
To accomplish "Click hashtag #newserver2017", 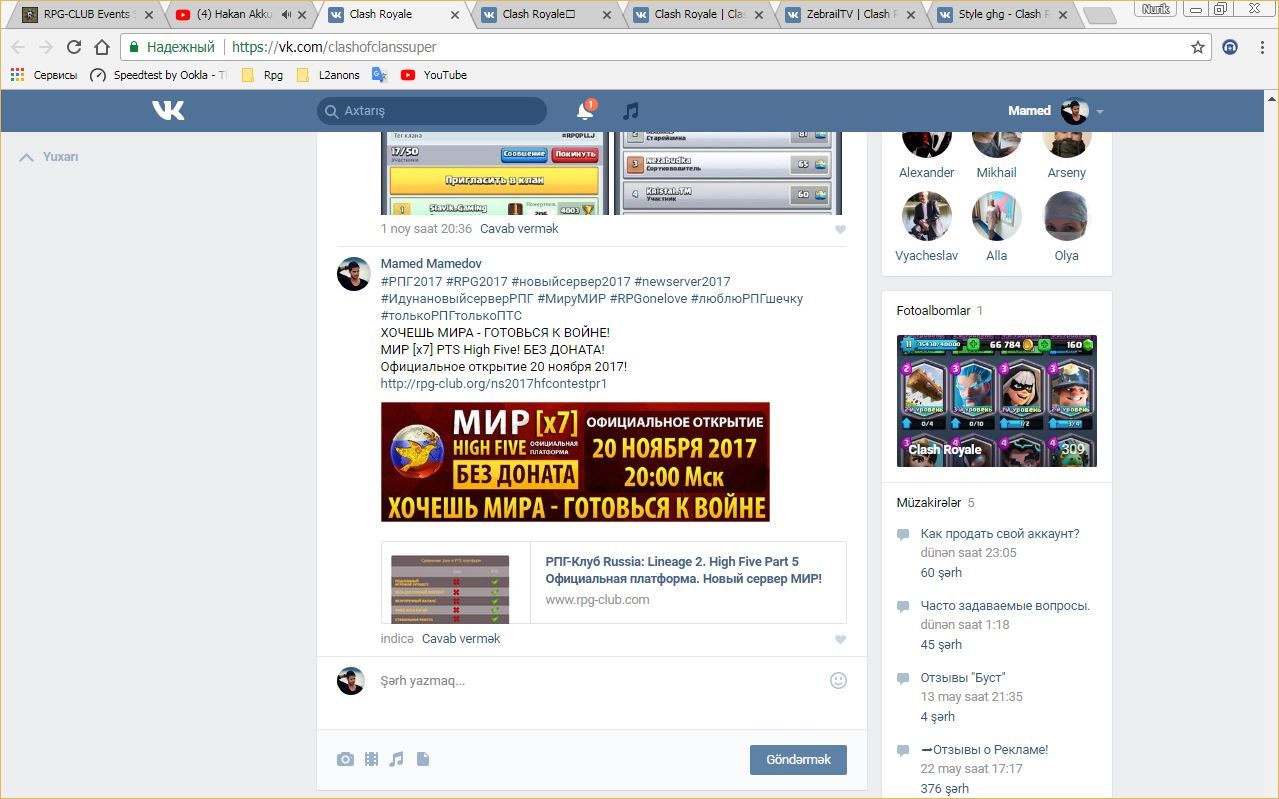I will [682, 282].
